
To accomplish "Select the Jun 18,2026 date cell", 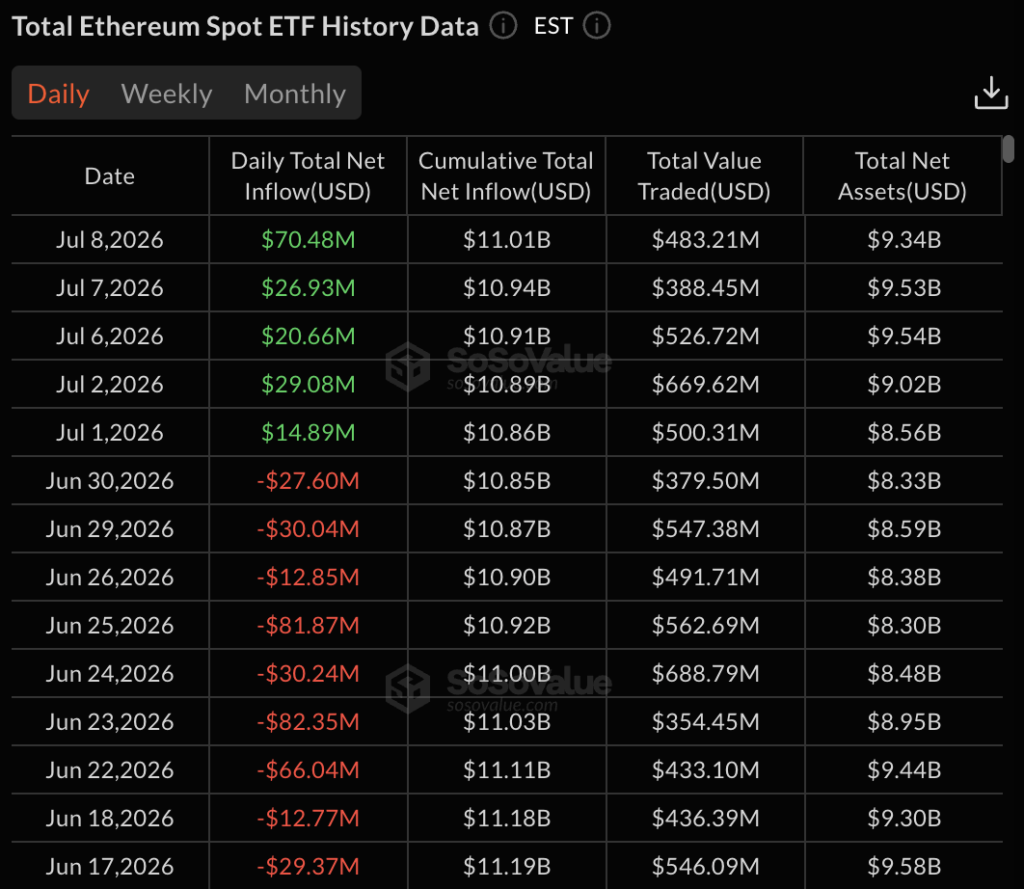I will [110, 819].
